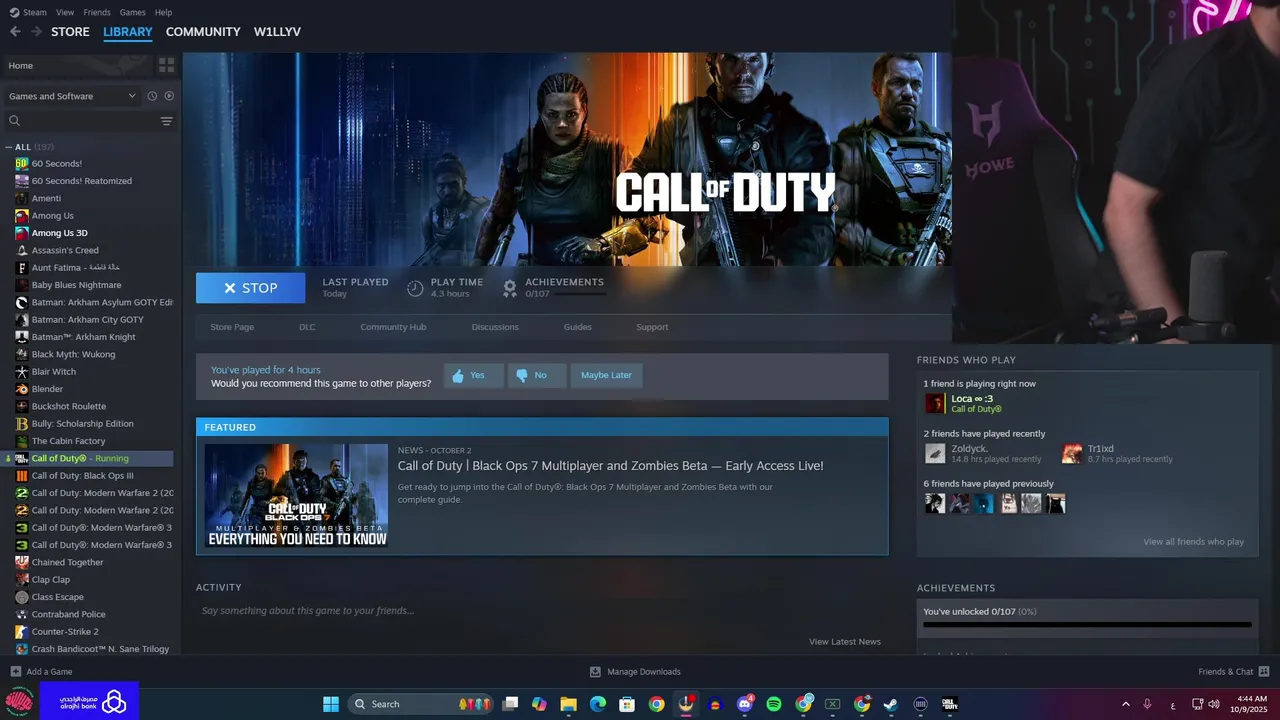This screenshot has width=1280, height=720.
Task: Select Blender in the library list
Action: 47,389
